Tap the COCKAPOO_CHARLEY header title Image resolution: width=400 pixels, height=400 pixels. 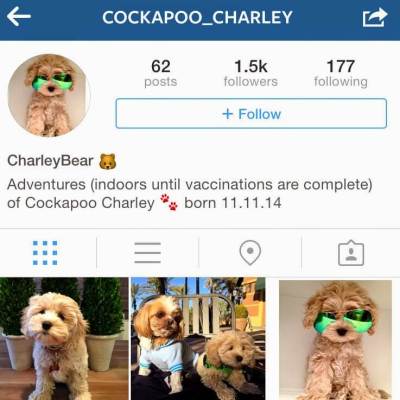coord(197,18)
